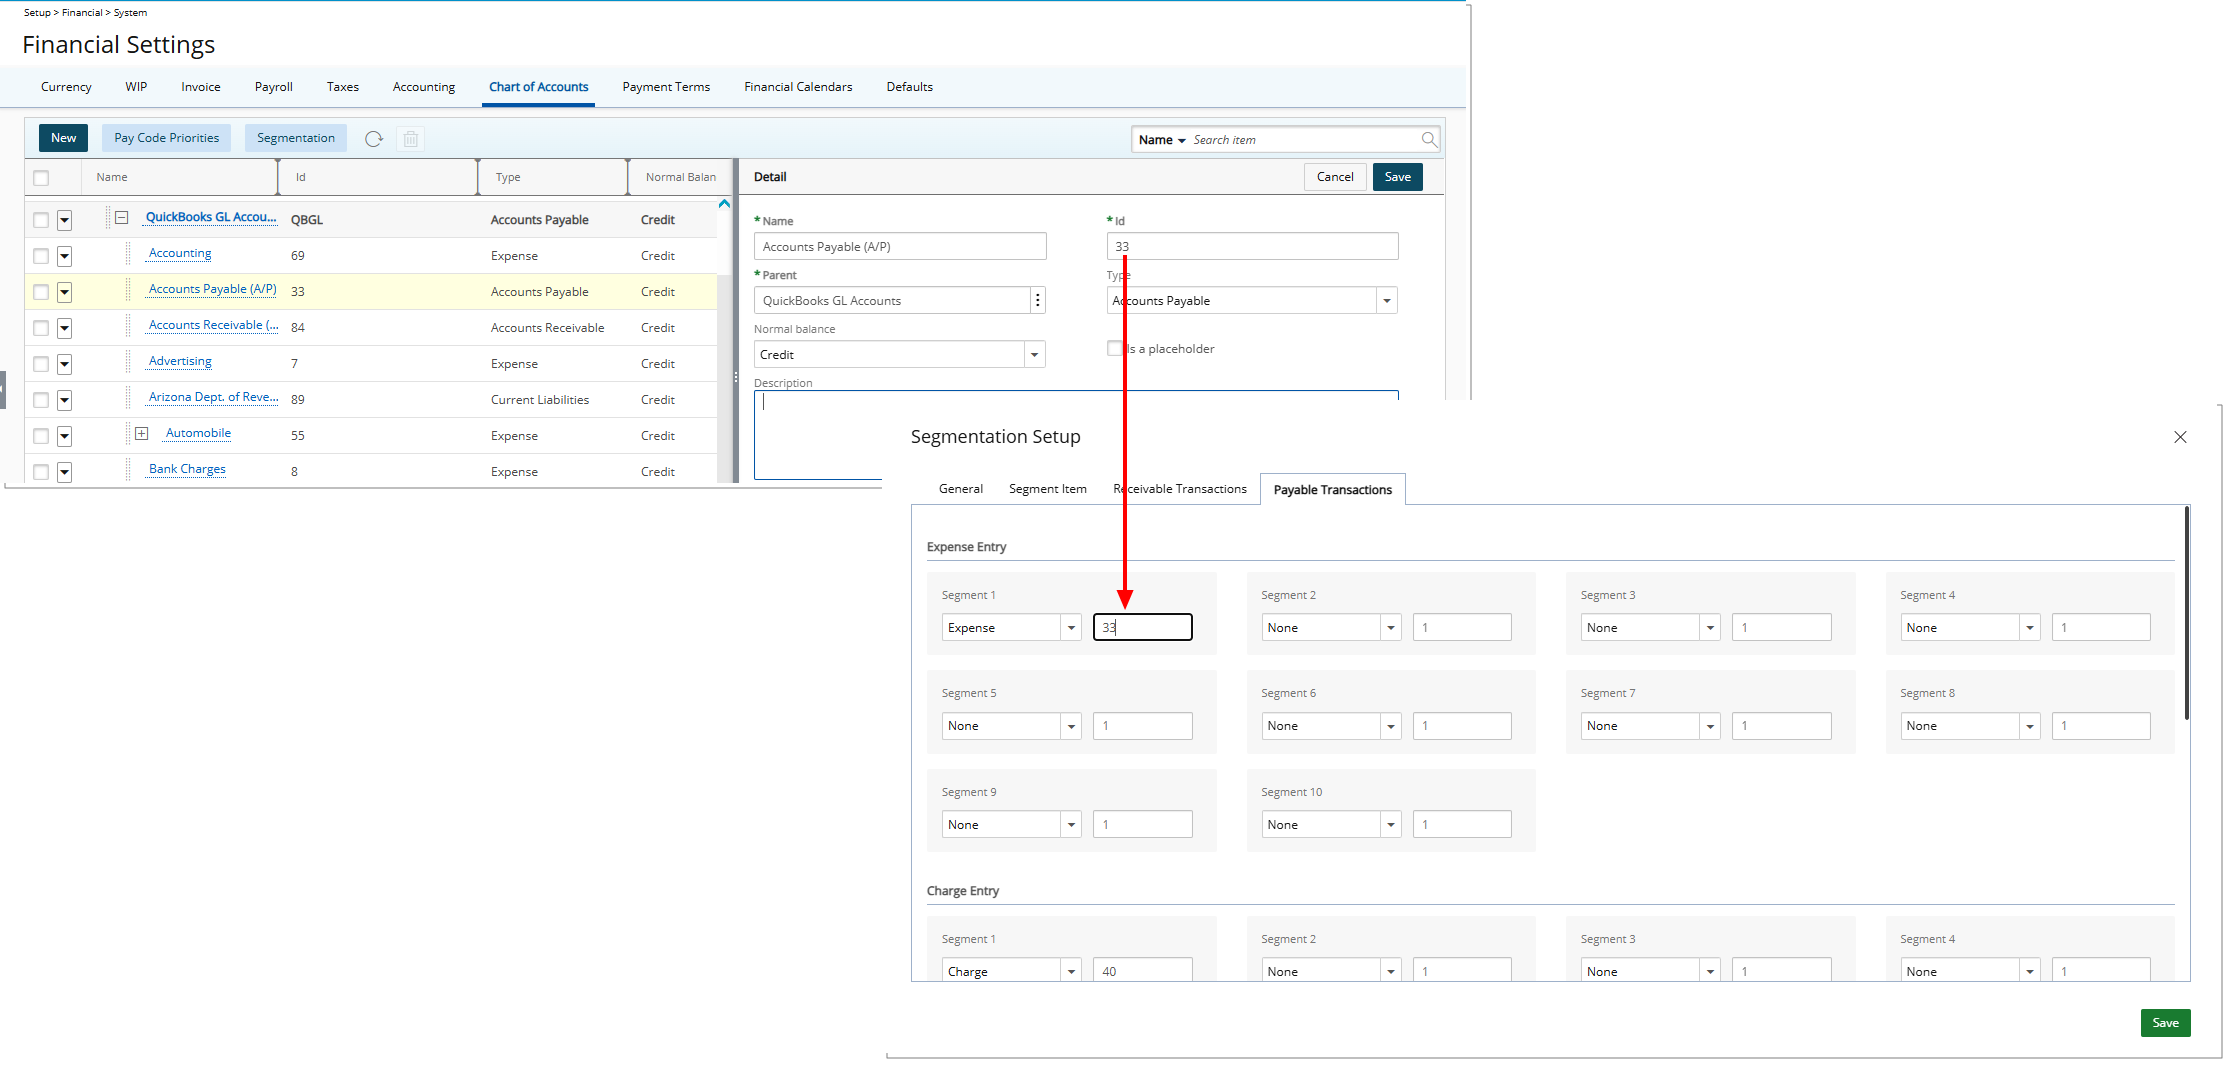This screenshot has height=1070, width=2234.
Task: Enable the Is a placeholder checkbox
Action: click(1115, 349)
